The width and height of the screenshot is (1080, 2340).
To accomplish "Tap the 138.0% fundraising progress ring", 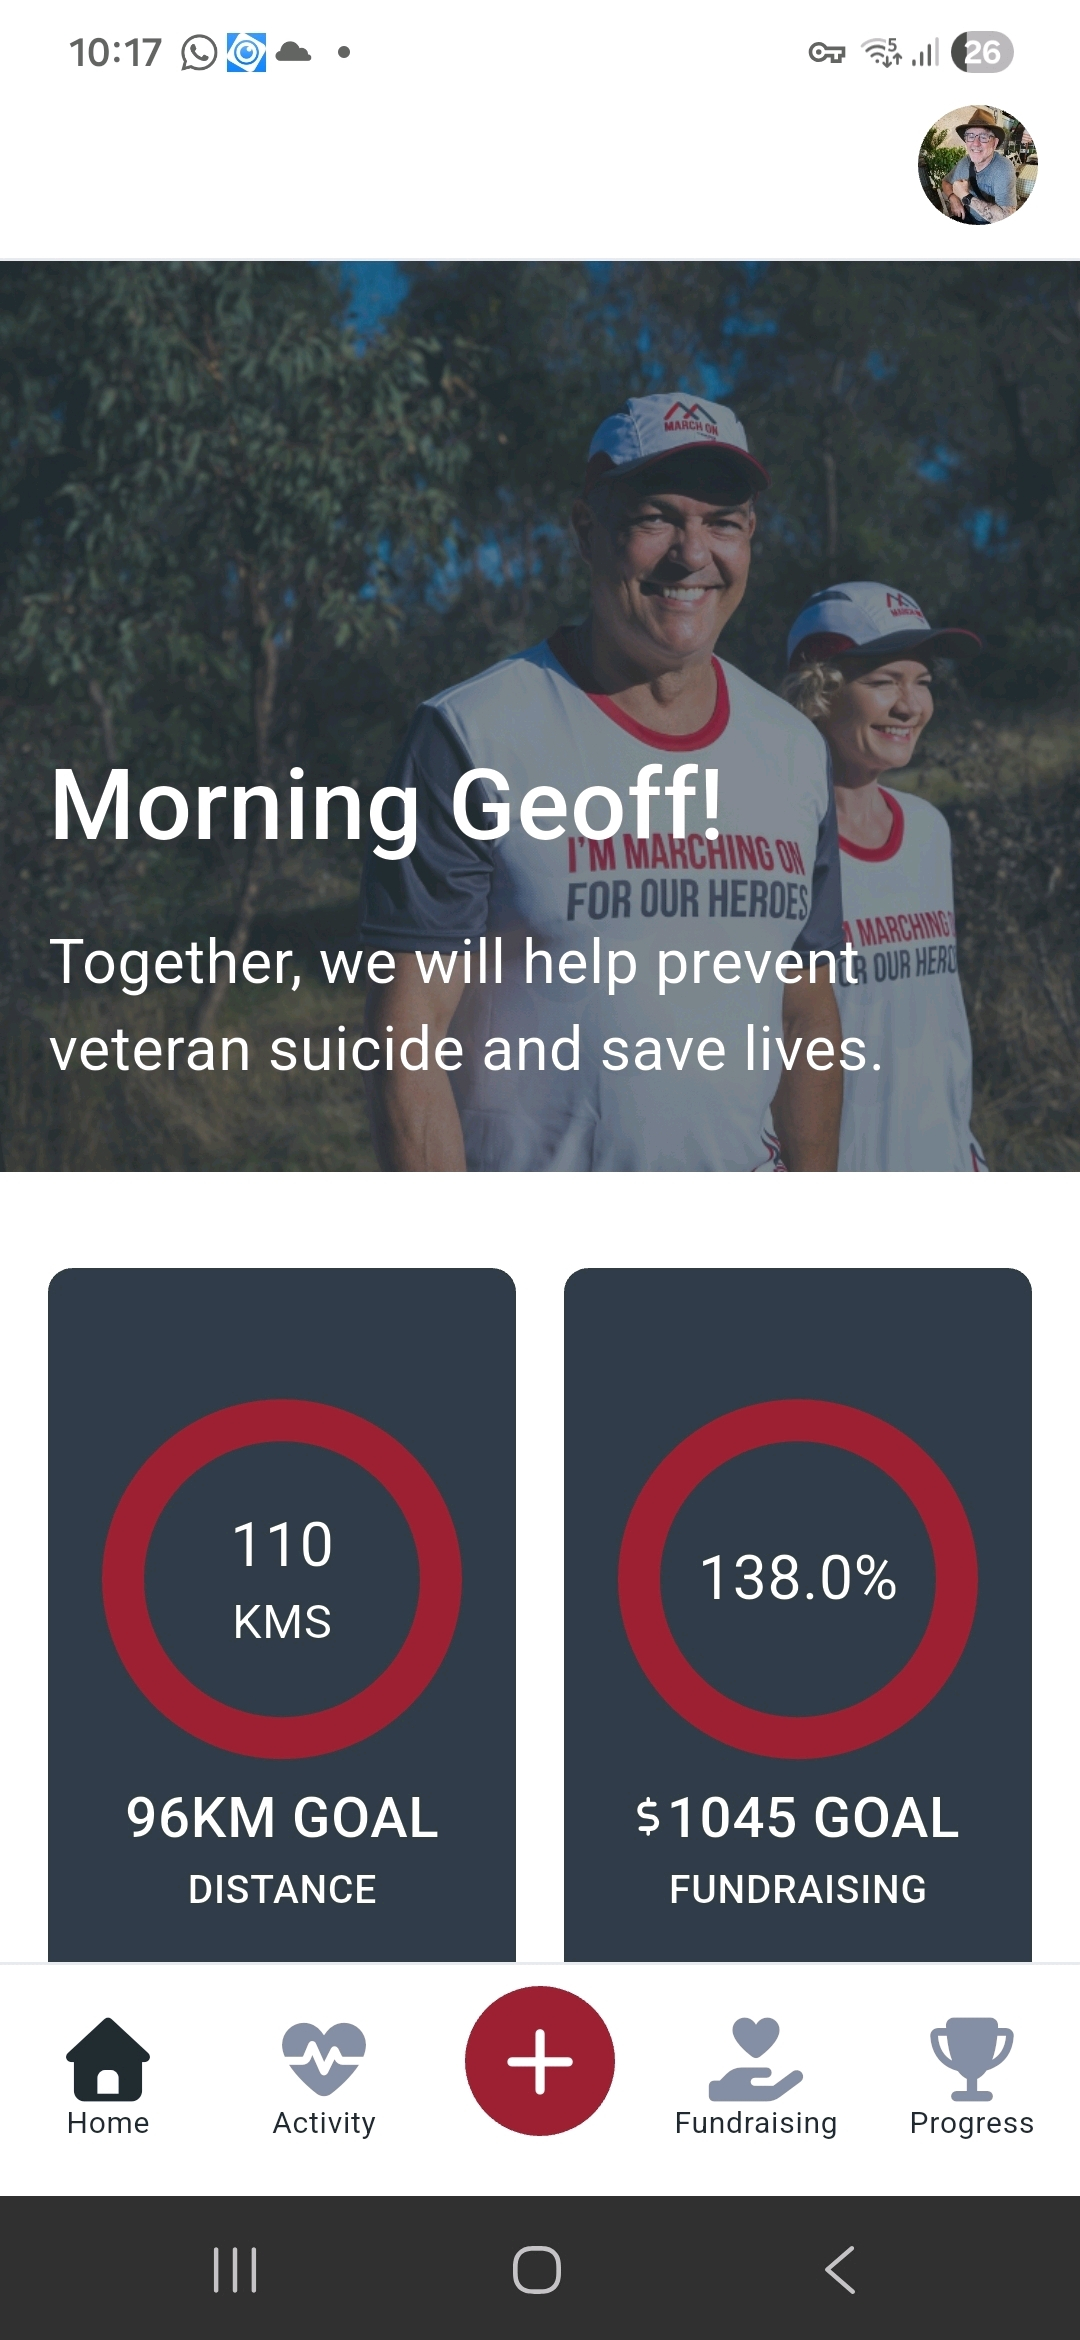I will point(797,1579).
